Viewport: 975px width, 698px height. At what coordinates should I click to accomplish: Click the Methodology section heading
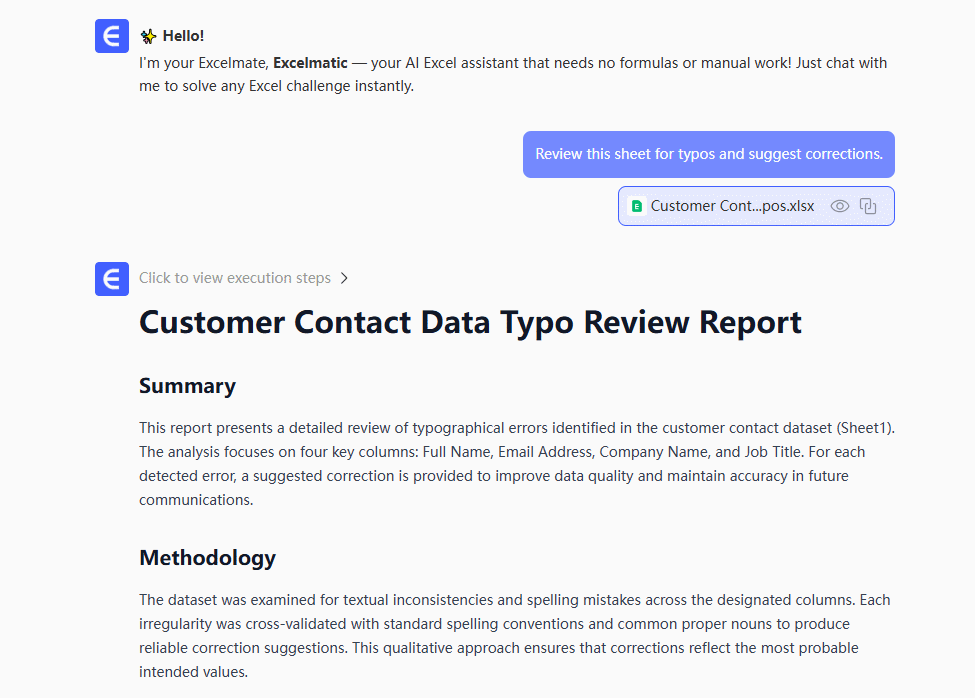click(207, 557)
